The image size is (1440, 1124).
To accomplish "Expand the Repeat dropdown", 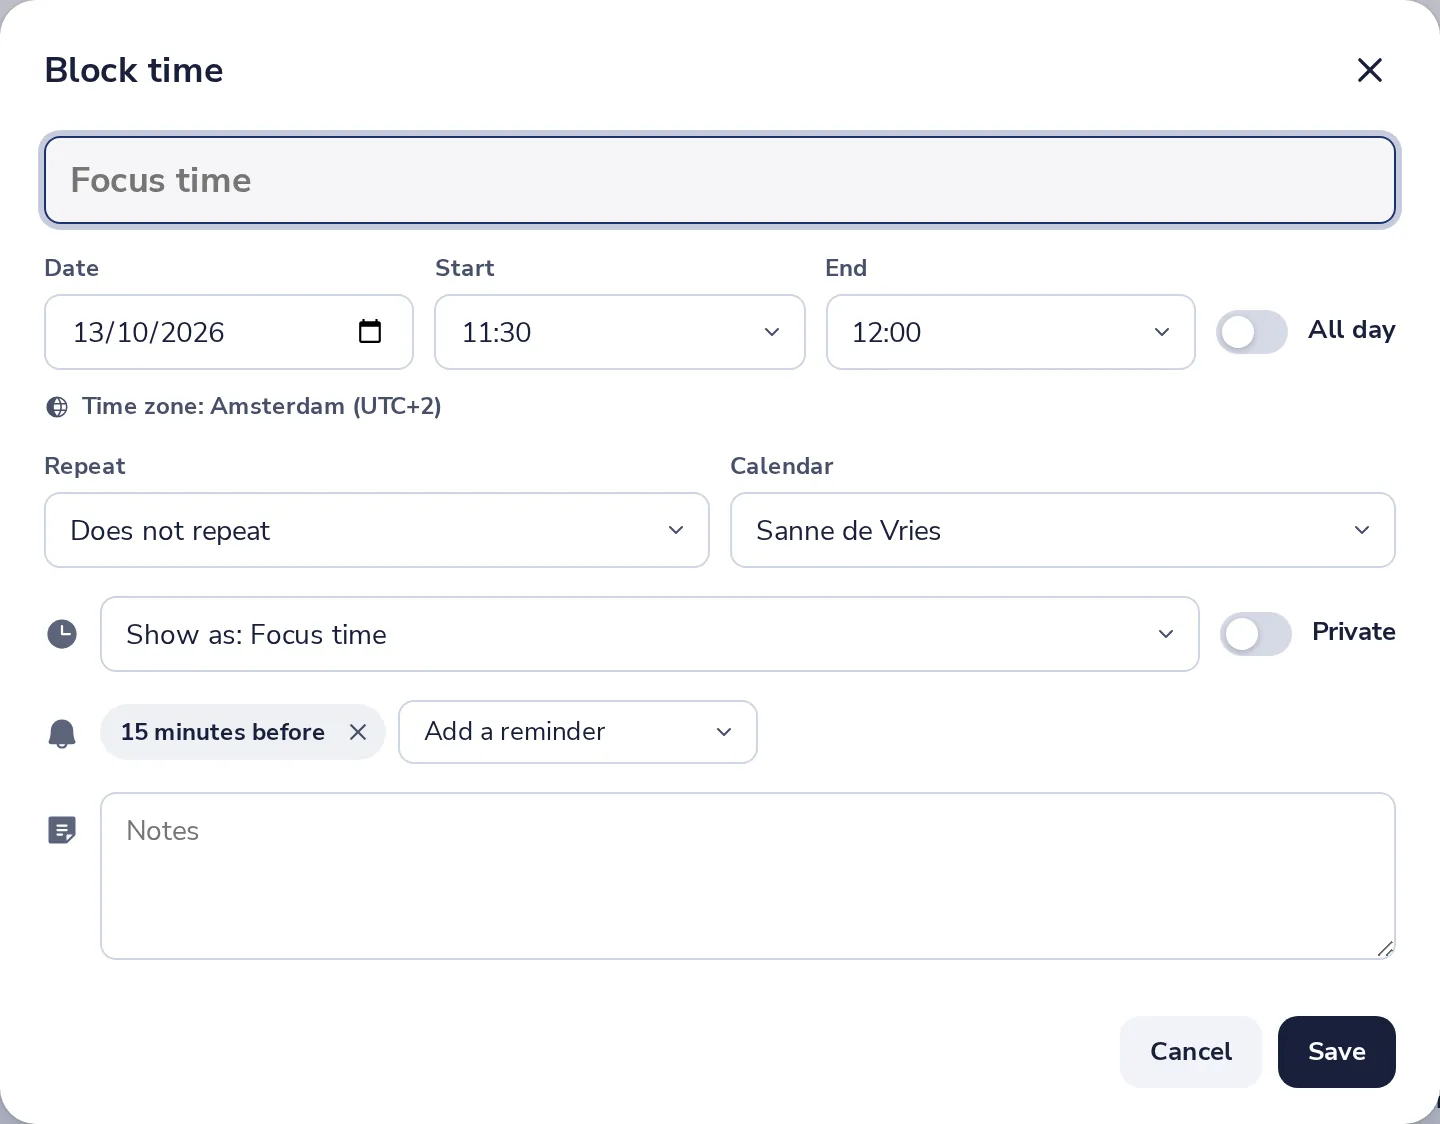I will 377,530.
